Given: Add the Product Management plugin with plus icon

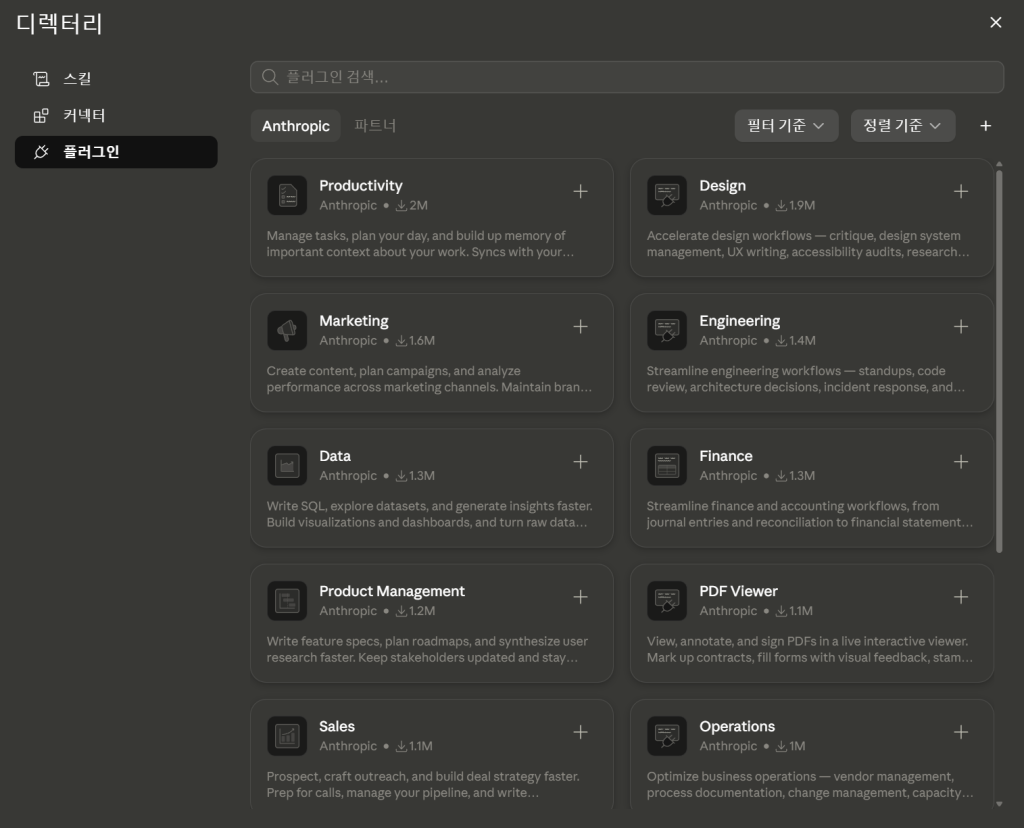Looking at the screenshot, I should [580, 597].
